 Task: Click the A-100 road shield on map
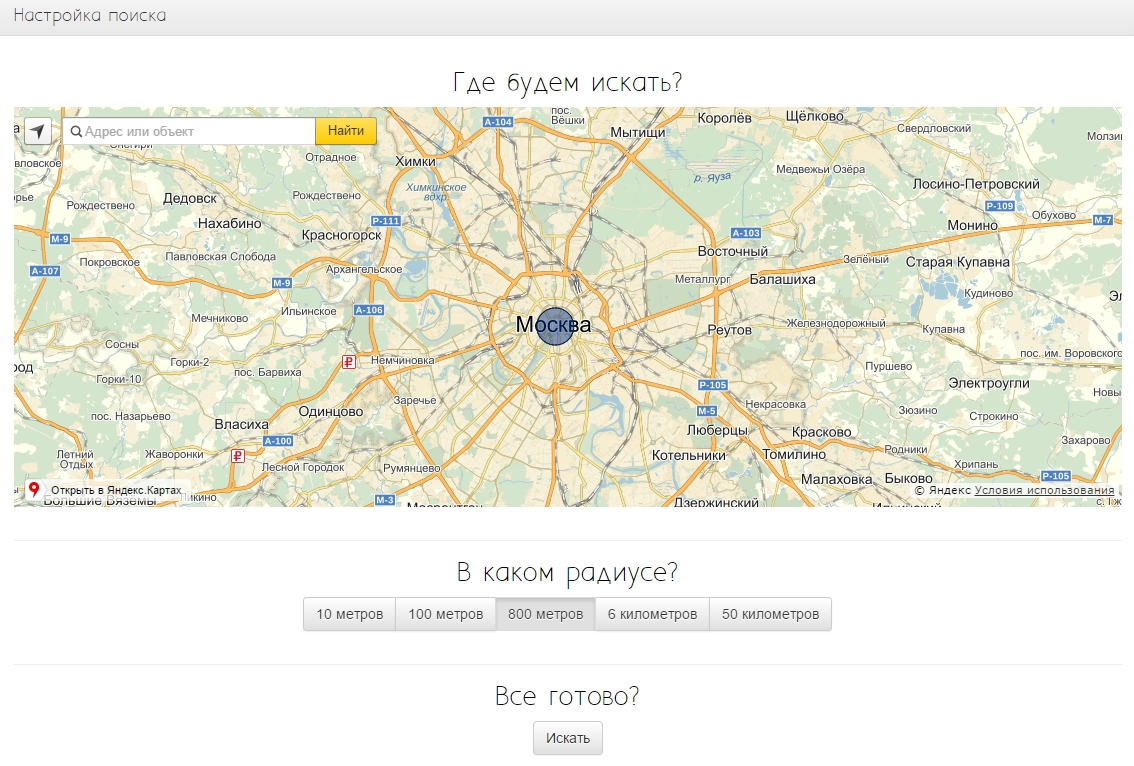click(x=278, y=441)
